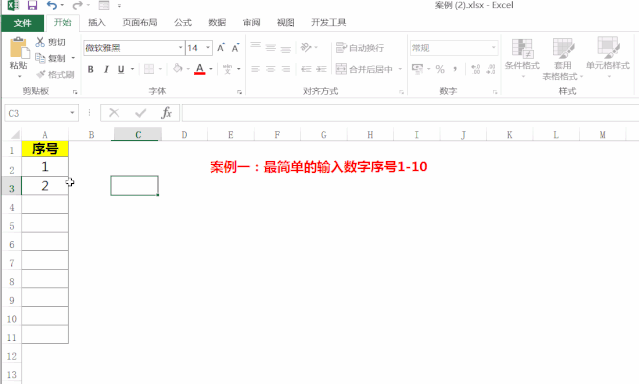Align cell text right
This screenshot has width=639, height=384.
286,69
